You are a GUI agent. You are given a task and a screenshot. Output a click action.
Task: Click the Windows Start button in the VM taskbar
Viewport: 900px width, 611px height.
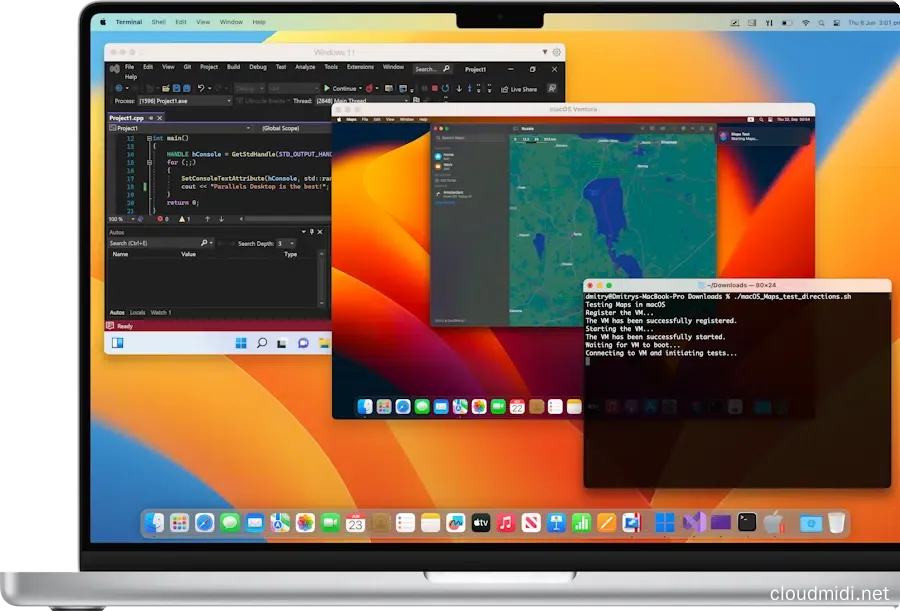coord(241,344)
